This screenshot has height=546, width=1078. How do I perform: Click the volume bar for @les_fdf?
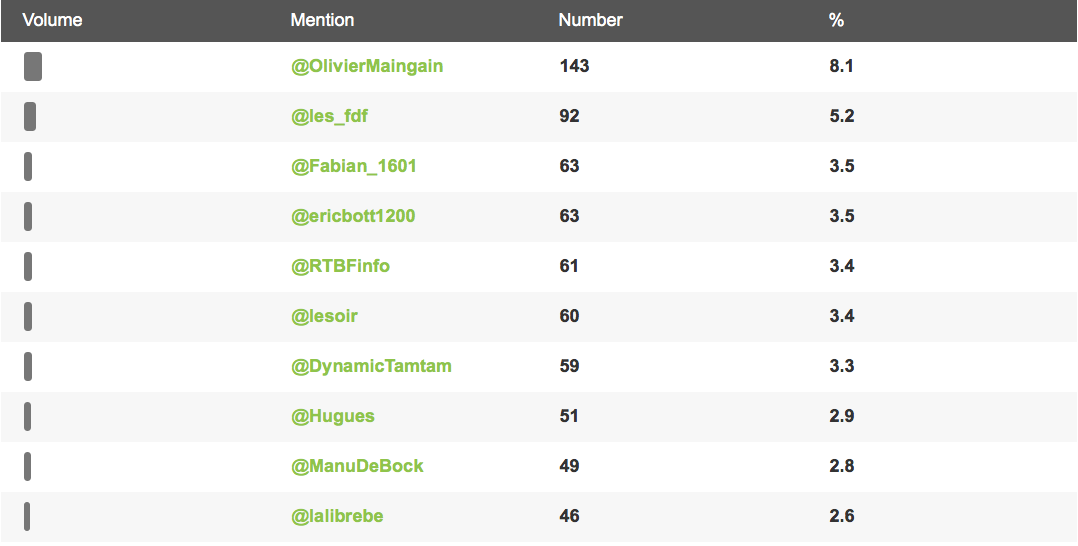(x=30, y=116)
